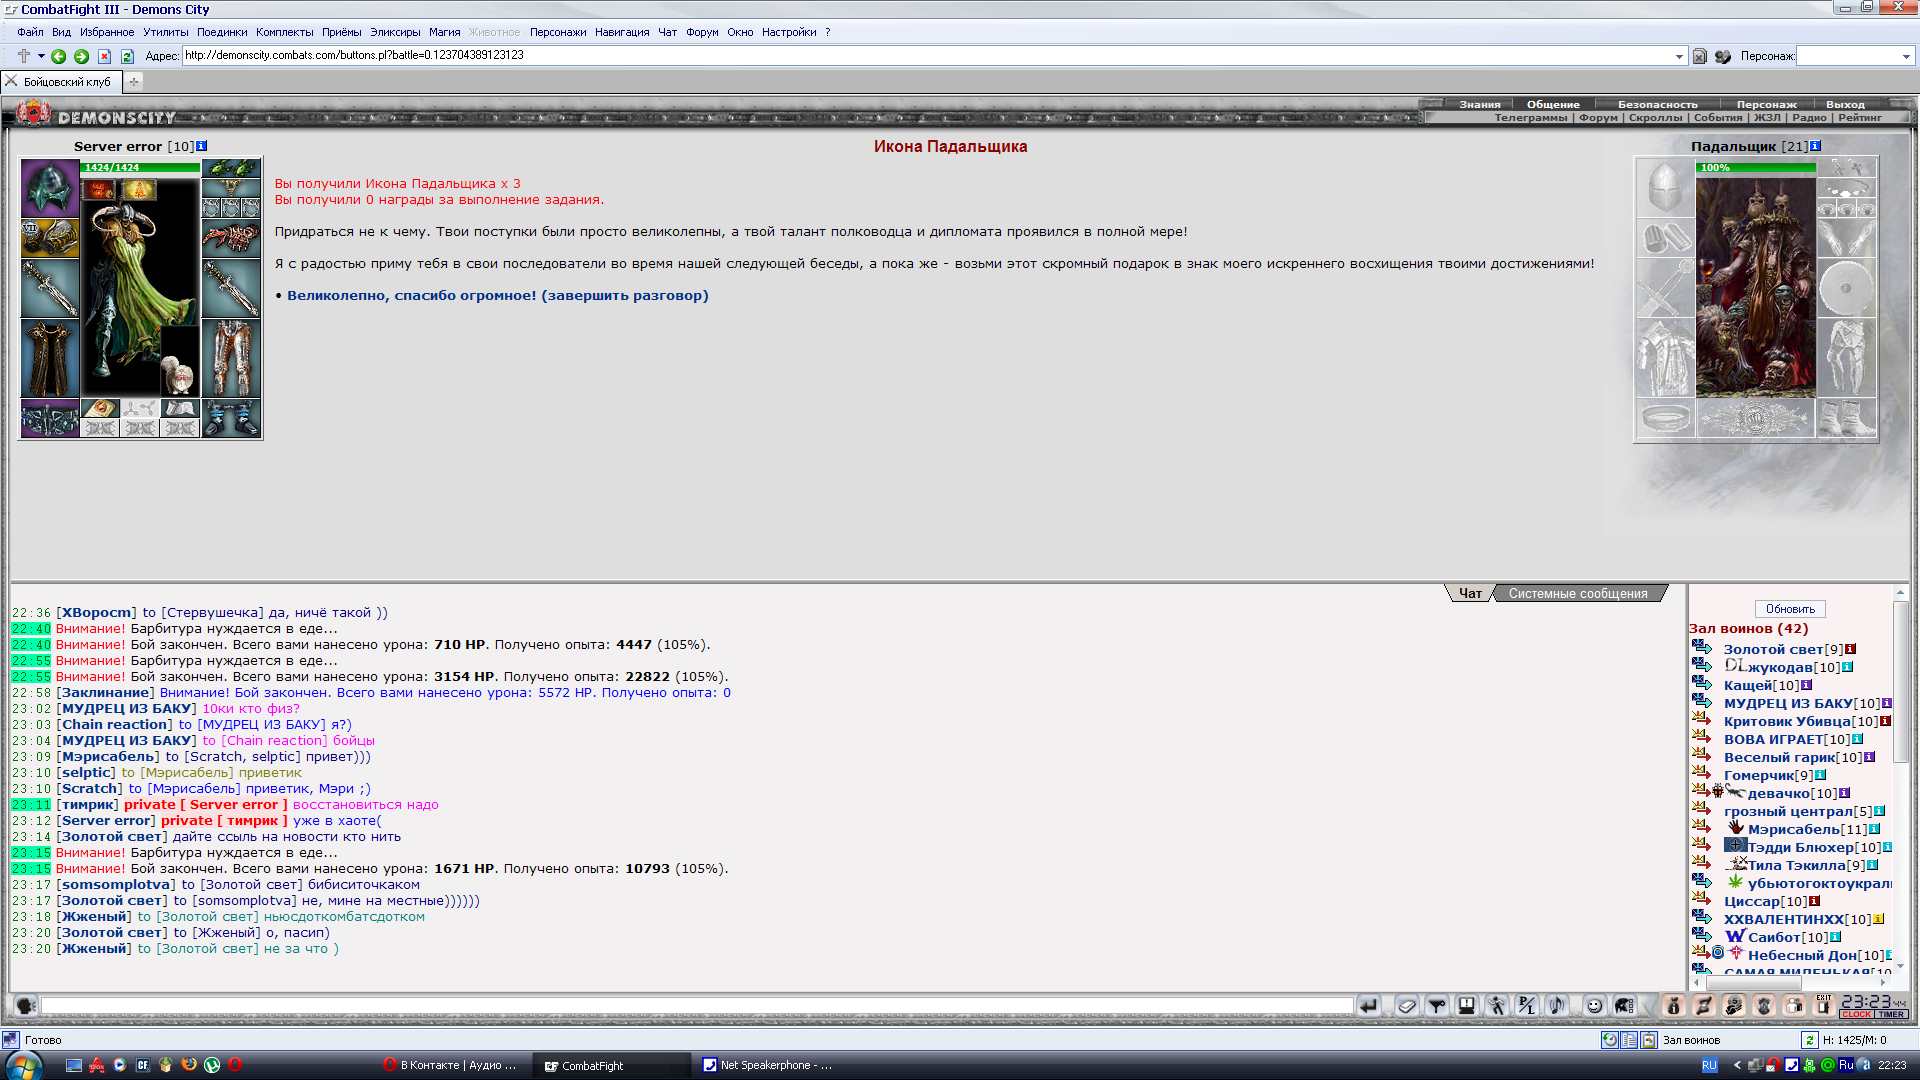Click the green refresh icon beside H: 1425/M: 0
Screen dimensions: 1920x1080
click(x=1810, y=1040)
